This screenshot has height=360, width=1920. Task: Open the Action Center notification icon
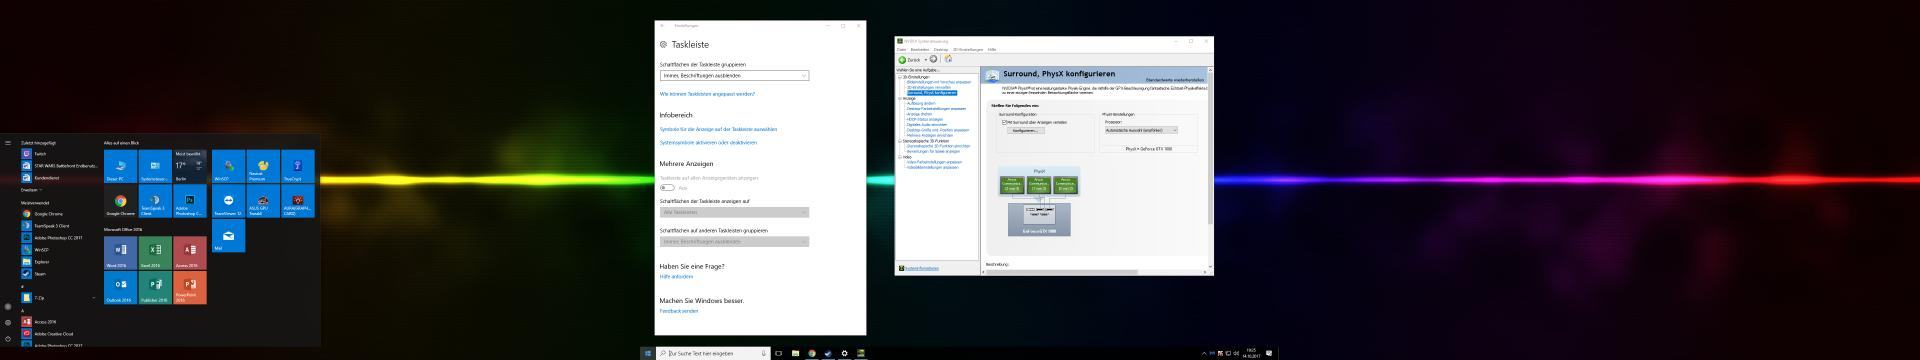(x=1269, y=353)
